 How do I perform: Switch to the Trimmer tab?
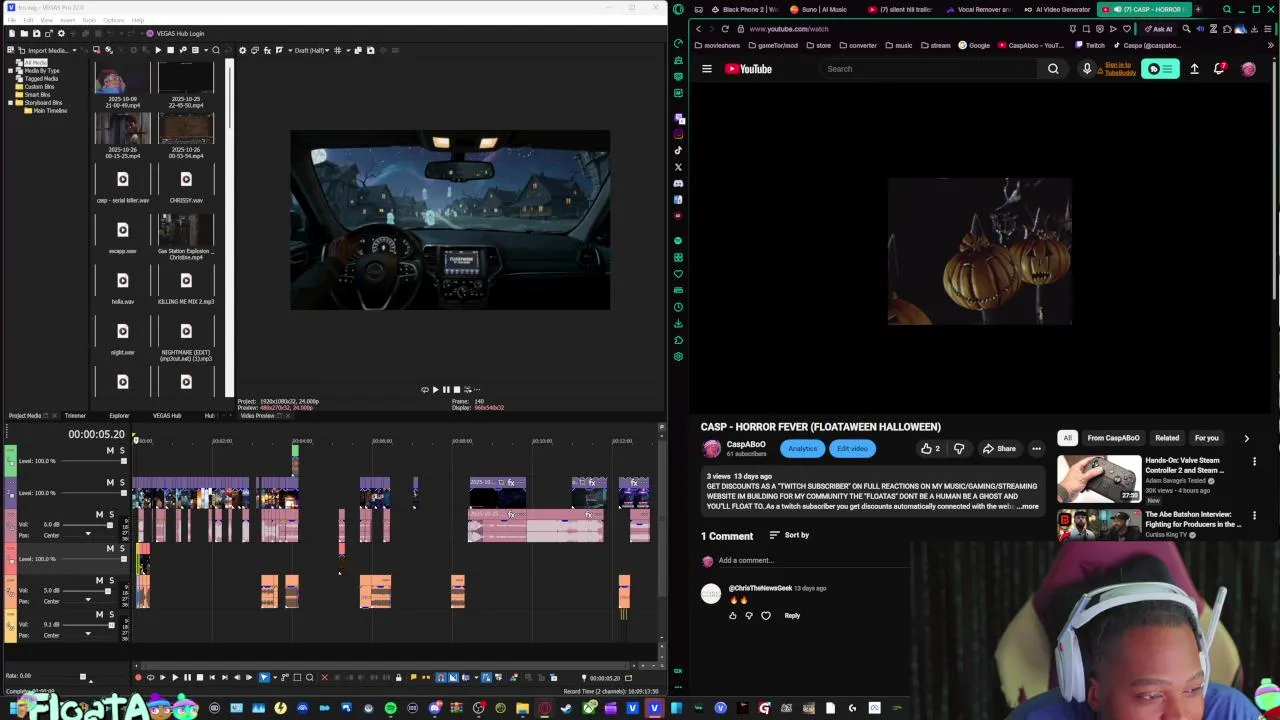[75, 416]
